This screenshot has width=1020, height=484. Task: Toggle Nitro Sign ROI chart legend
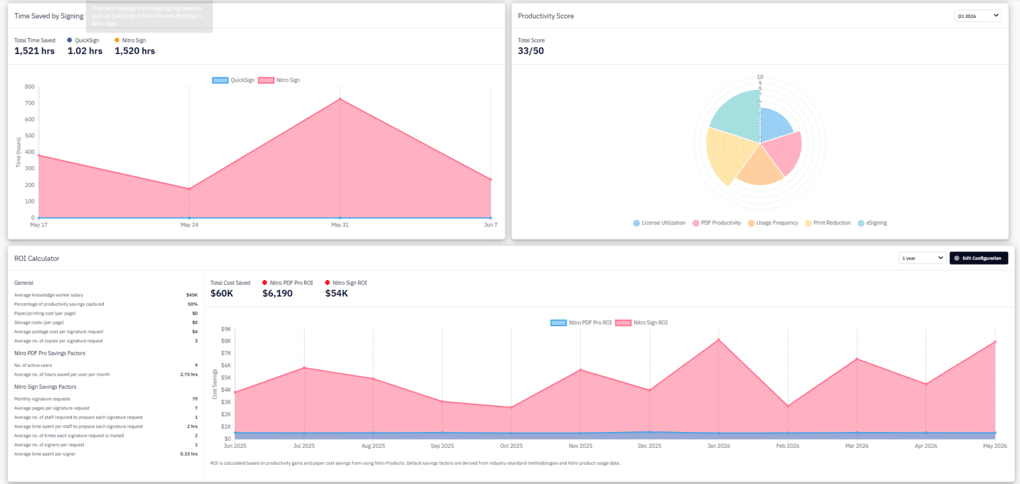pyautogui.click(x=641, y=322)
